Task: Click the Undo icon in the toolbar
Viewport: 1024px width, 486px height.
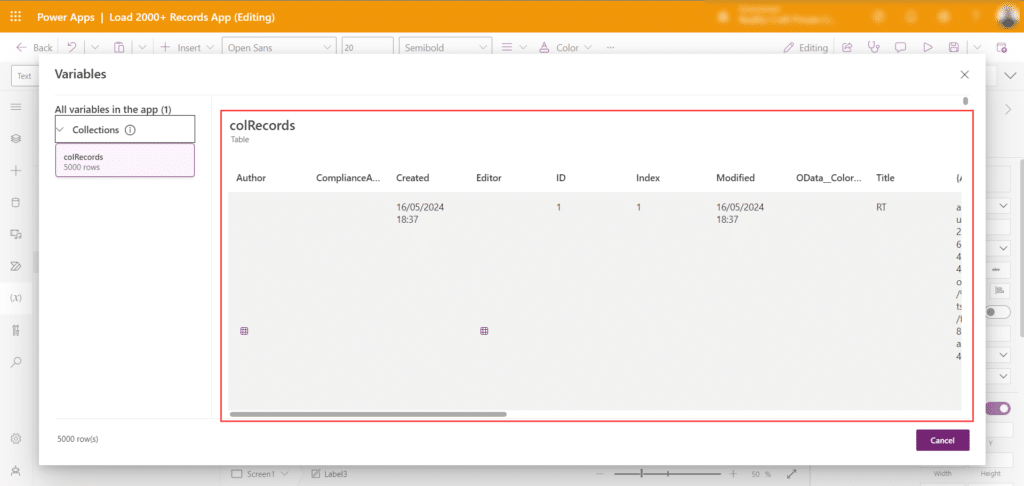Action: tap(72, 47)
